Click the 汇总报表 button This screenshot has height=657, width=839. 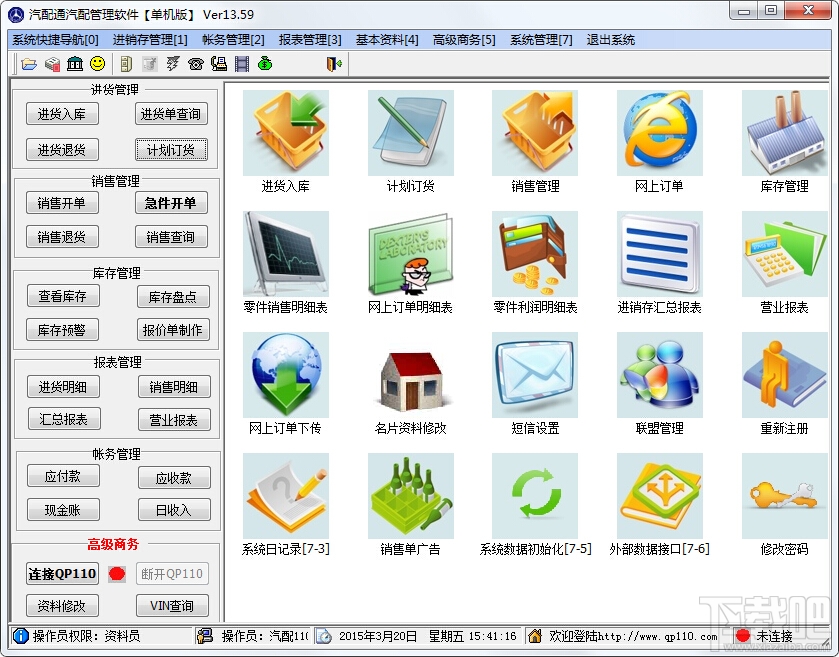[x=64, y=419]
